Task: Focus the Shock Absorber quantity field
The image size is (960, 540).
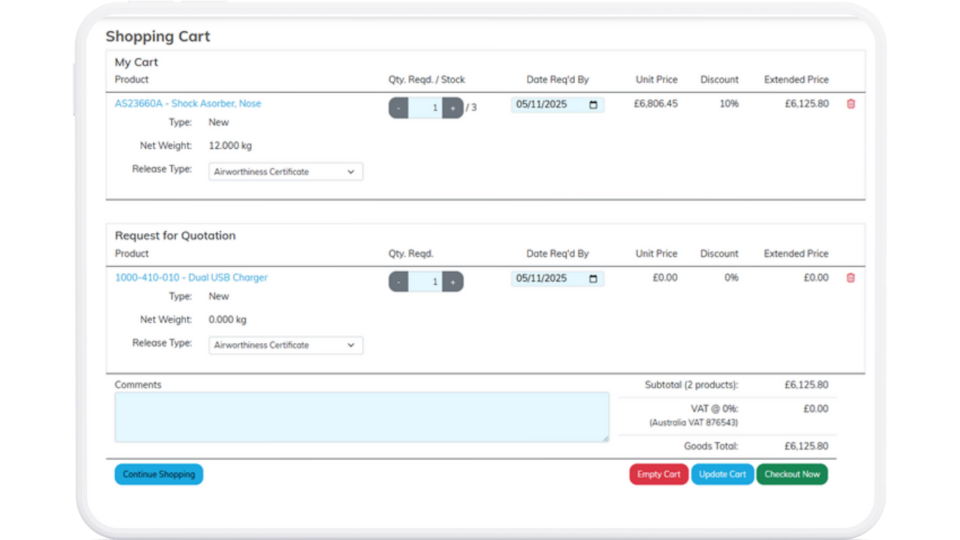Action: (425, 108)
